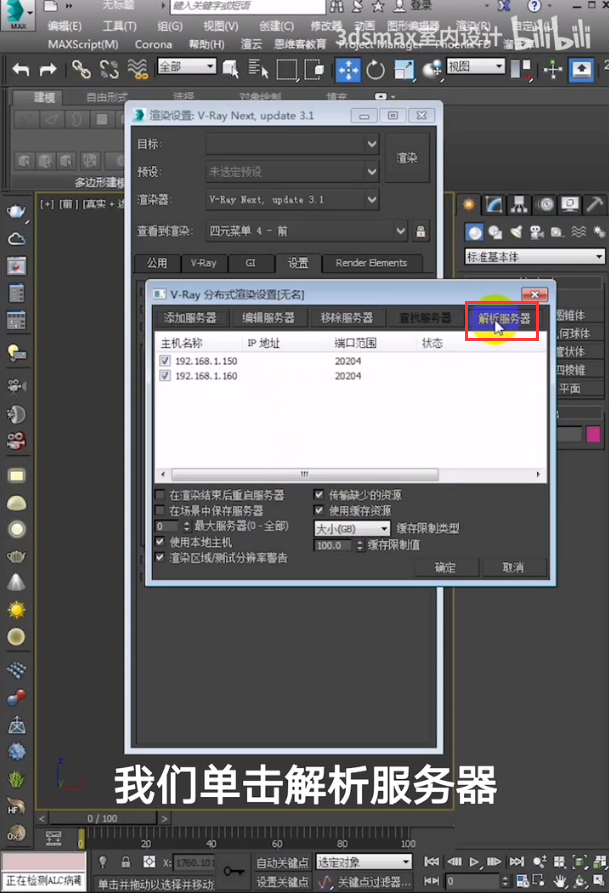Expand the Standard Primitives category dropdown
The width and height of the screenshot is (609, 893).
click(x=534, y=257)
